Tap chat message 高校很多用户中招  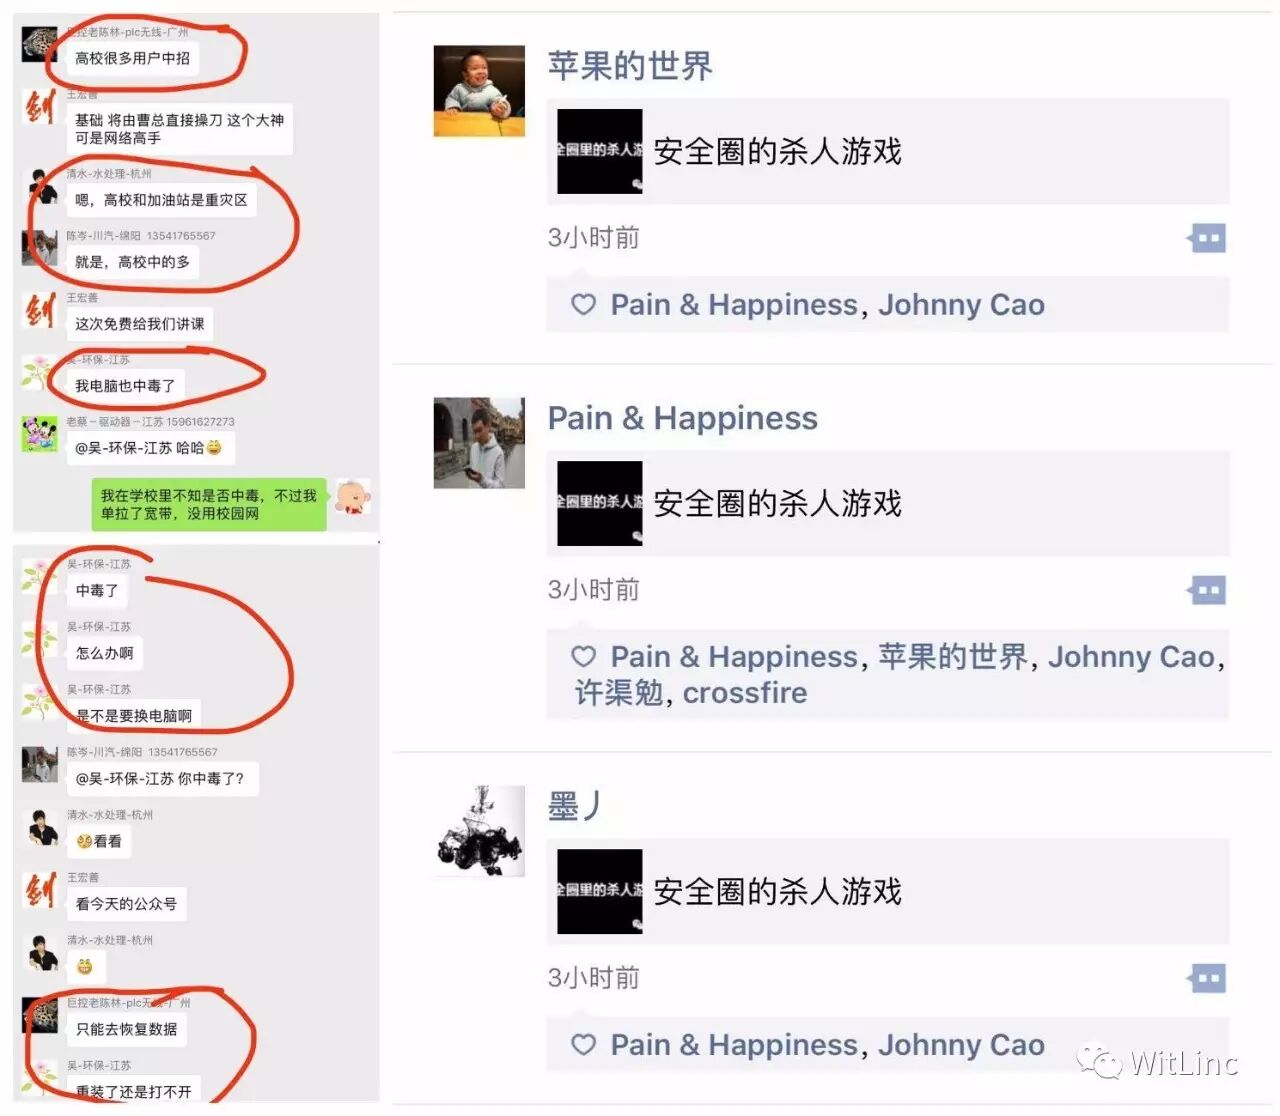tap(133, 58)
